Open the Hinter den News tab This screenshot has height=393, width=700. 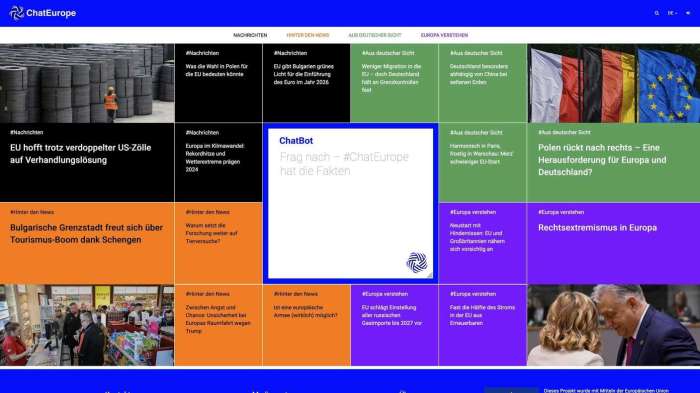click(308, 35)
